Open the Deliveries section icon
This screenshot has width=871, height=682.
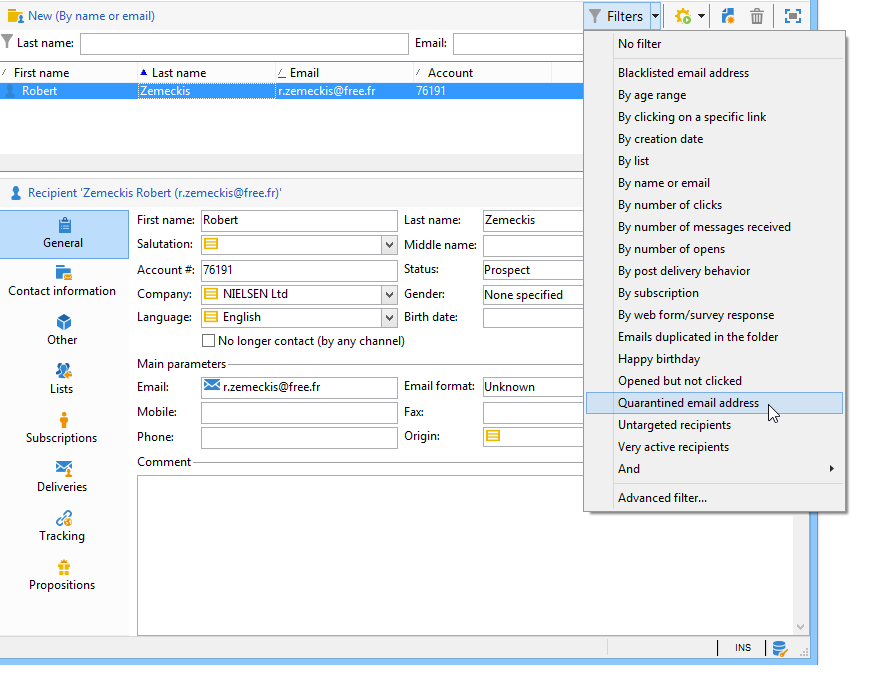pyautogui.click(x=63, y=468)
